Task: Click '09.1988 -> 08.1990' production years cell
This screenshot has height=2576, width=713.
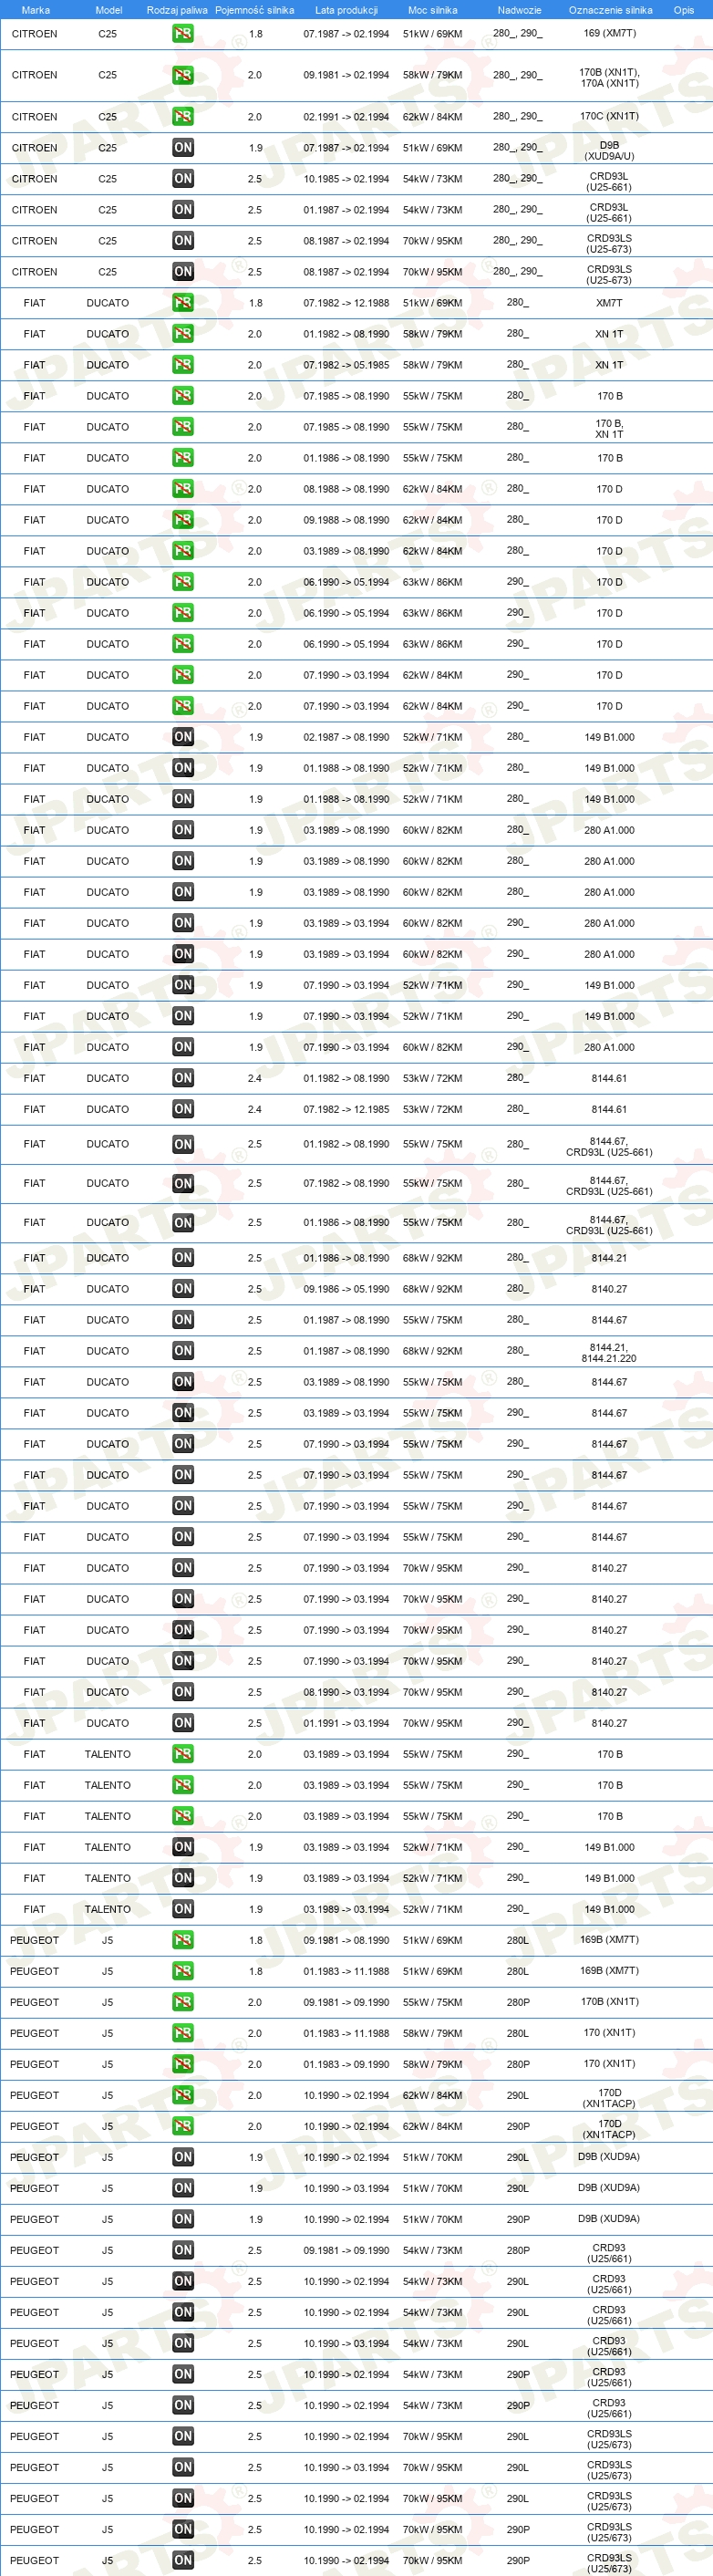Action: 346,520
